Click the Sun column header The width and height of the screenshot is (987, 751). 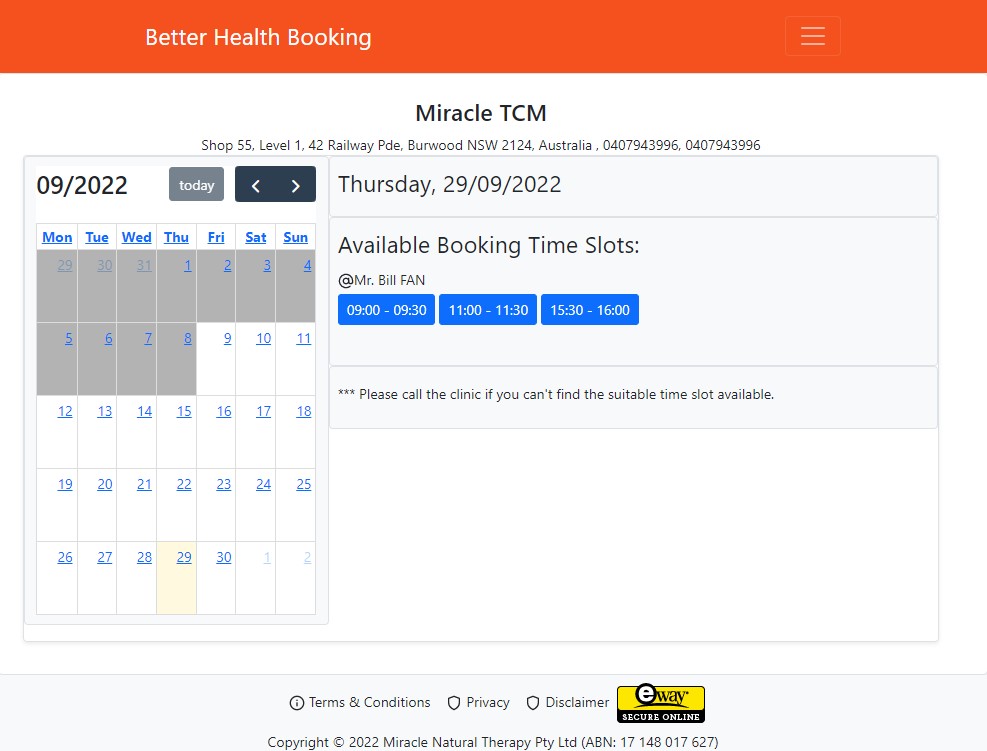click(295, 237)
